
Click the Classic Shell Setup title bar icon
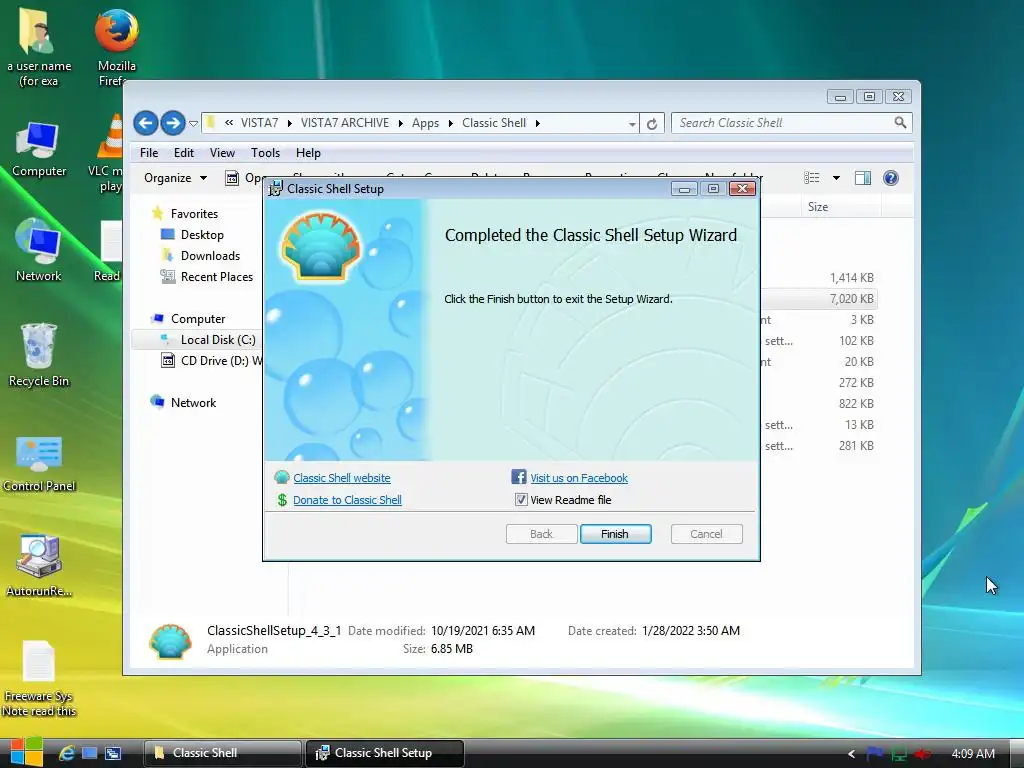[x=276, y=189]
